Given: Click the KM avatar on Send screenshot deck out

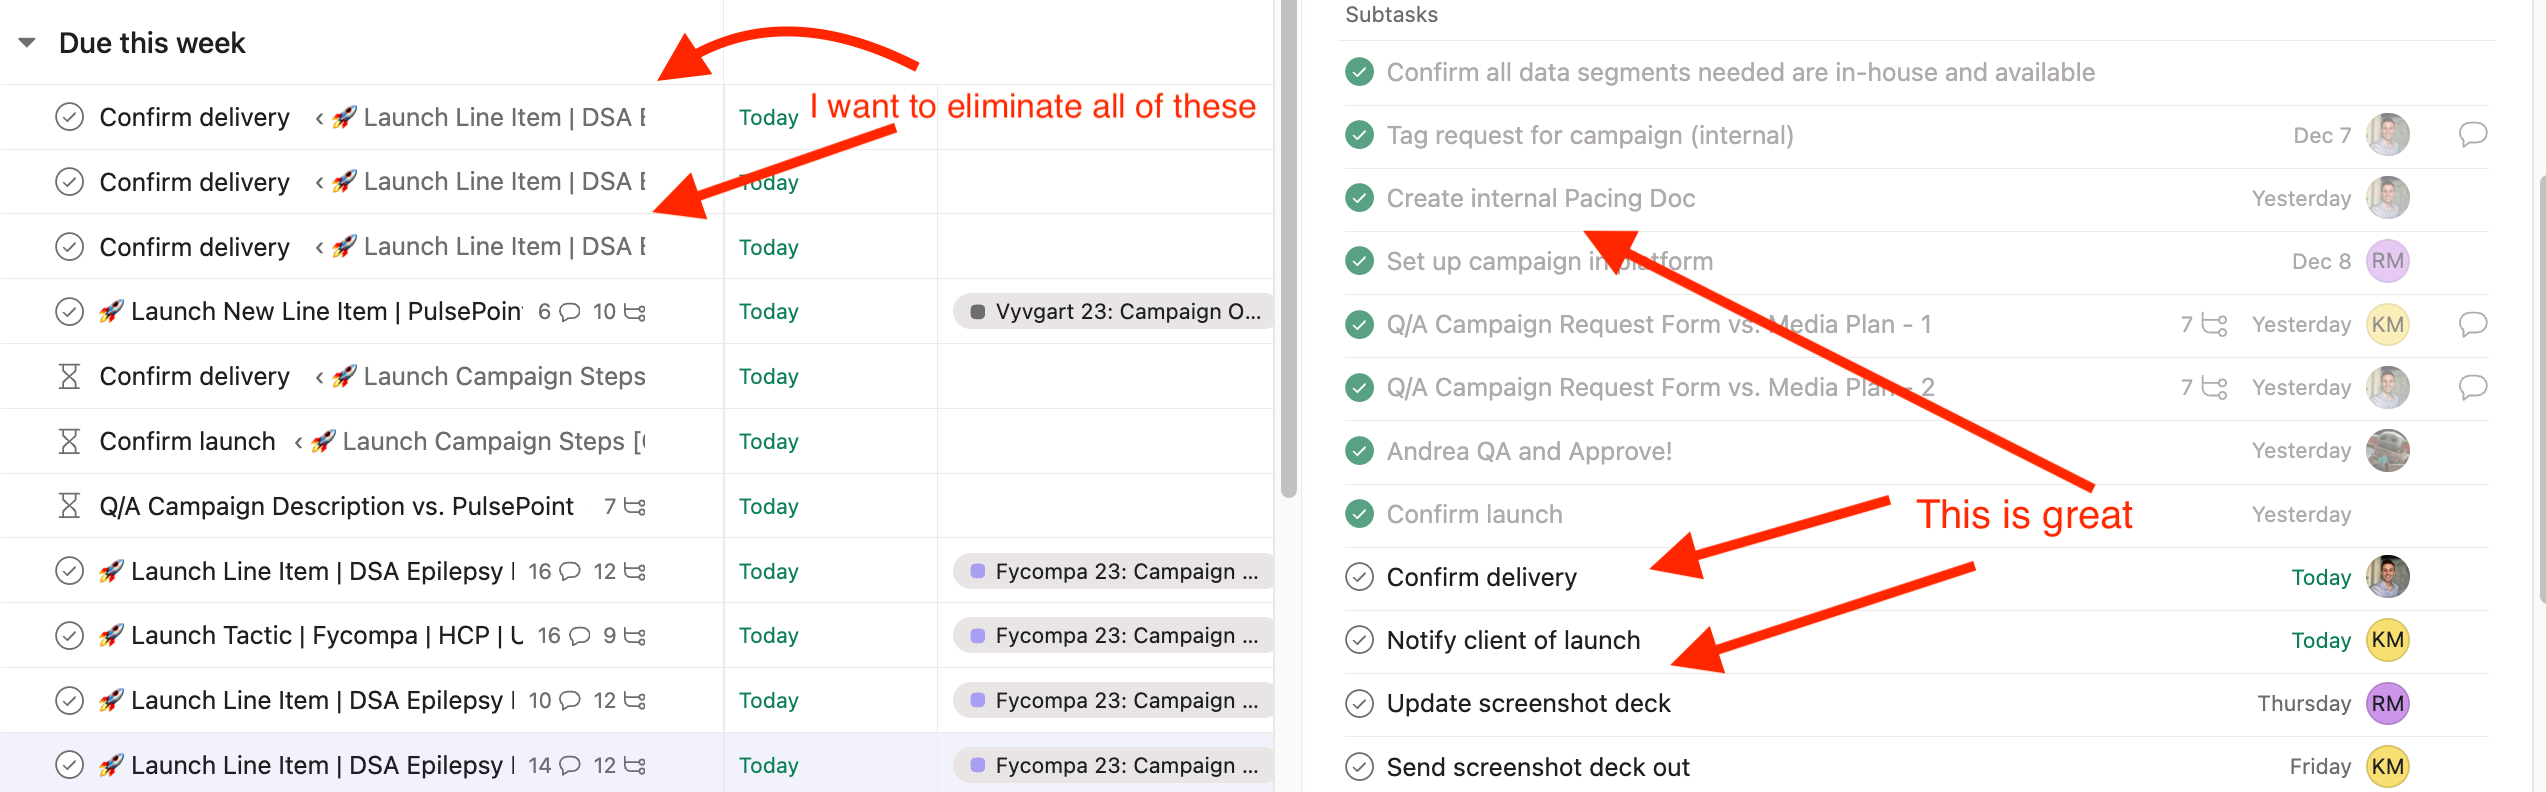Looking at the screenshot, I should click(x=2388, y=766).
